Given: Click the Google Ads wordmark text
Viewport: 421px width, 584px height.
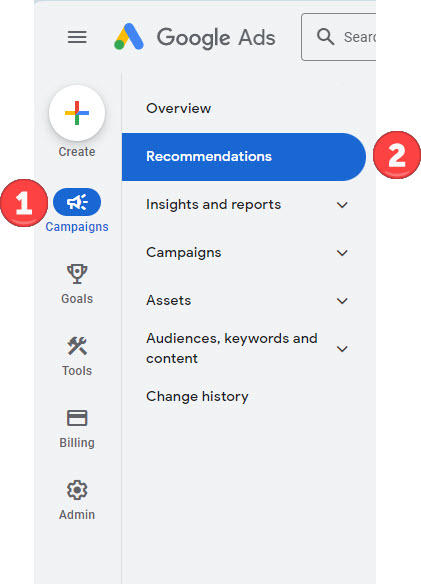Looking at the screenshot, I should coord(216,38).
